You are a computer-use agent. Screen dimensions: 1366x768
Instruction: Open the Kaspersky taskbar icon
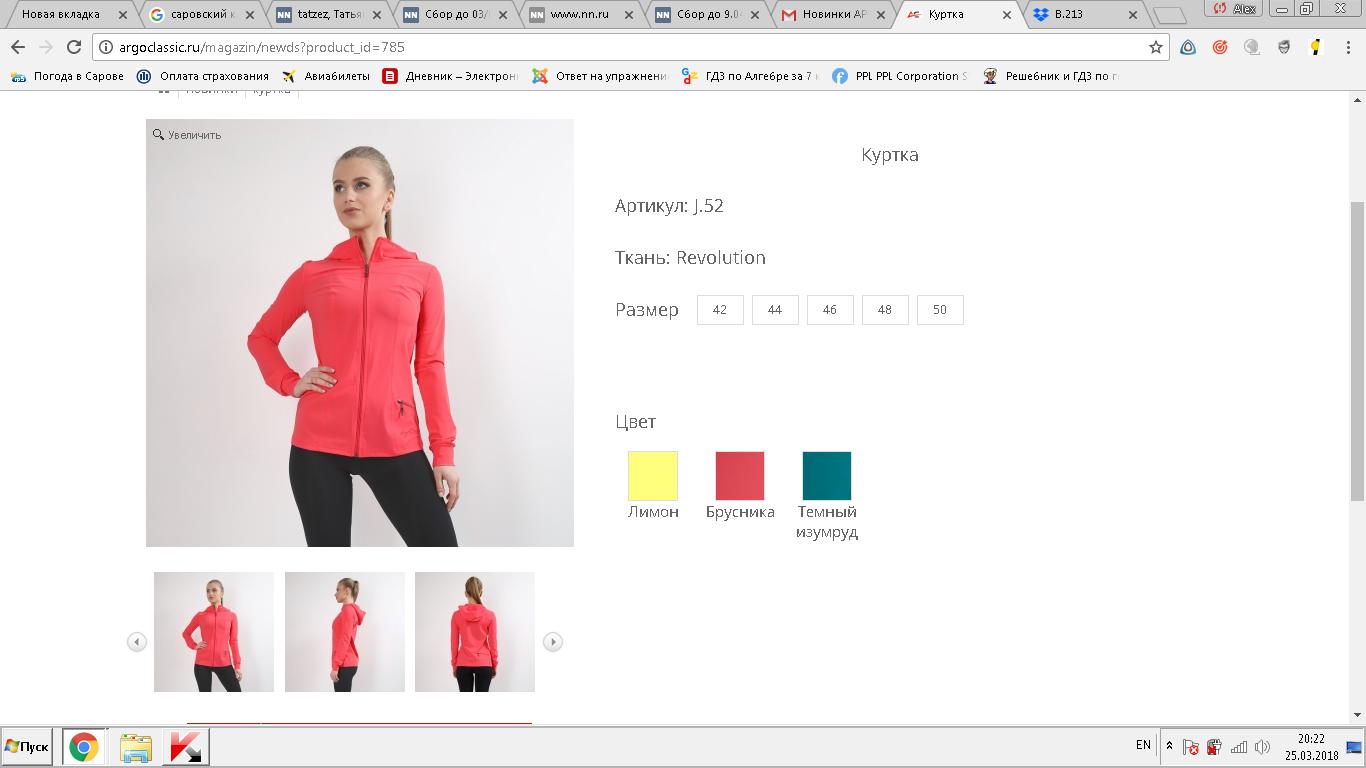coord(186,747)
